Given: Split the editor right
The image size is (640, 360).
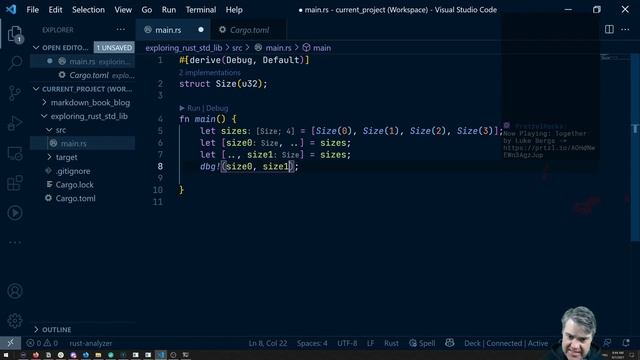Looking at the screenshot, I should (609, 29).
